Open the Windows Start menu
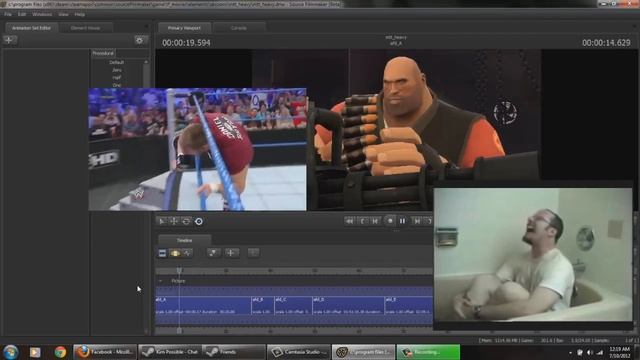640x360 pixels. 11,351
